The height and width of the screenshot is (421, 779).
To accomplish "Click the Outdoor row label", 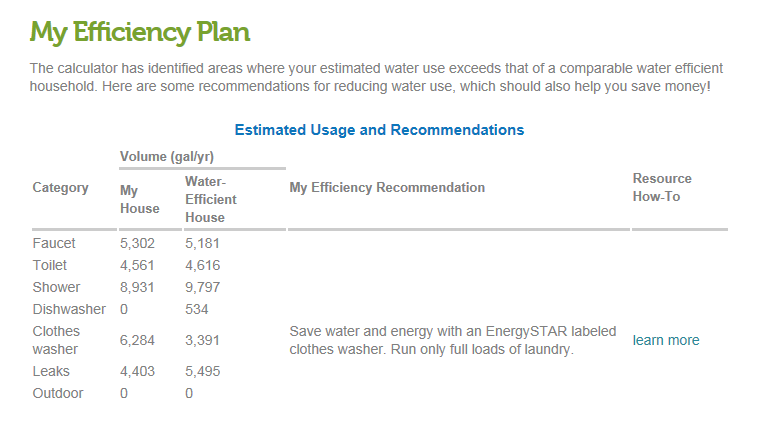I will tap(58, 394).
